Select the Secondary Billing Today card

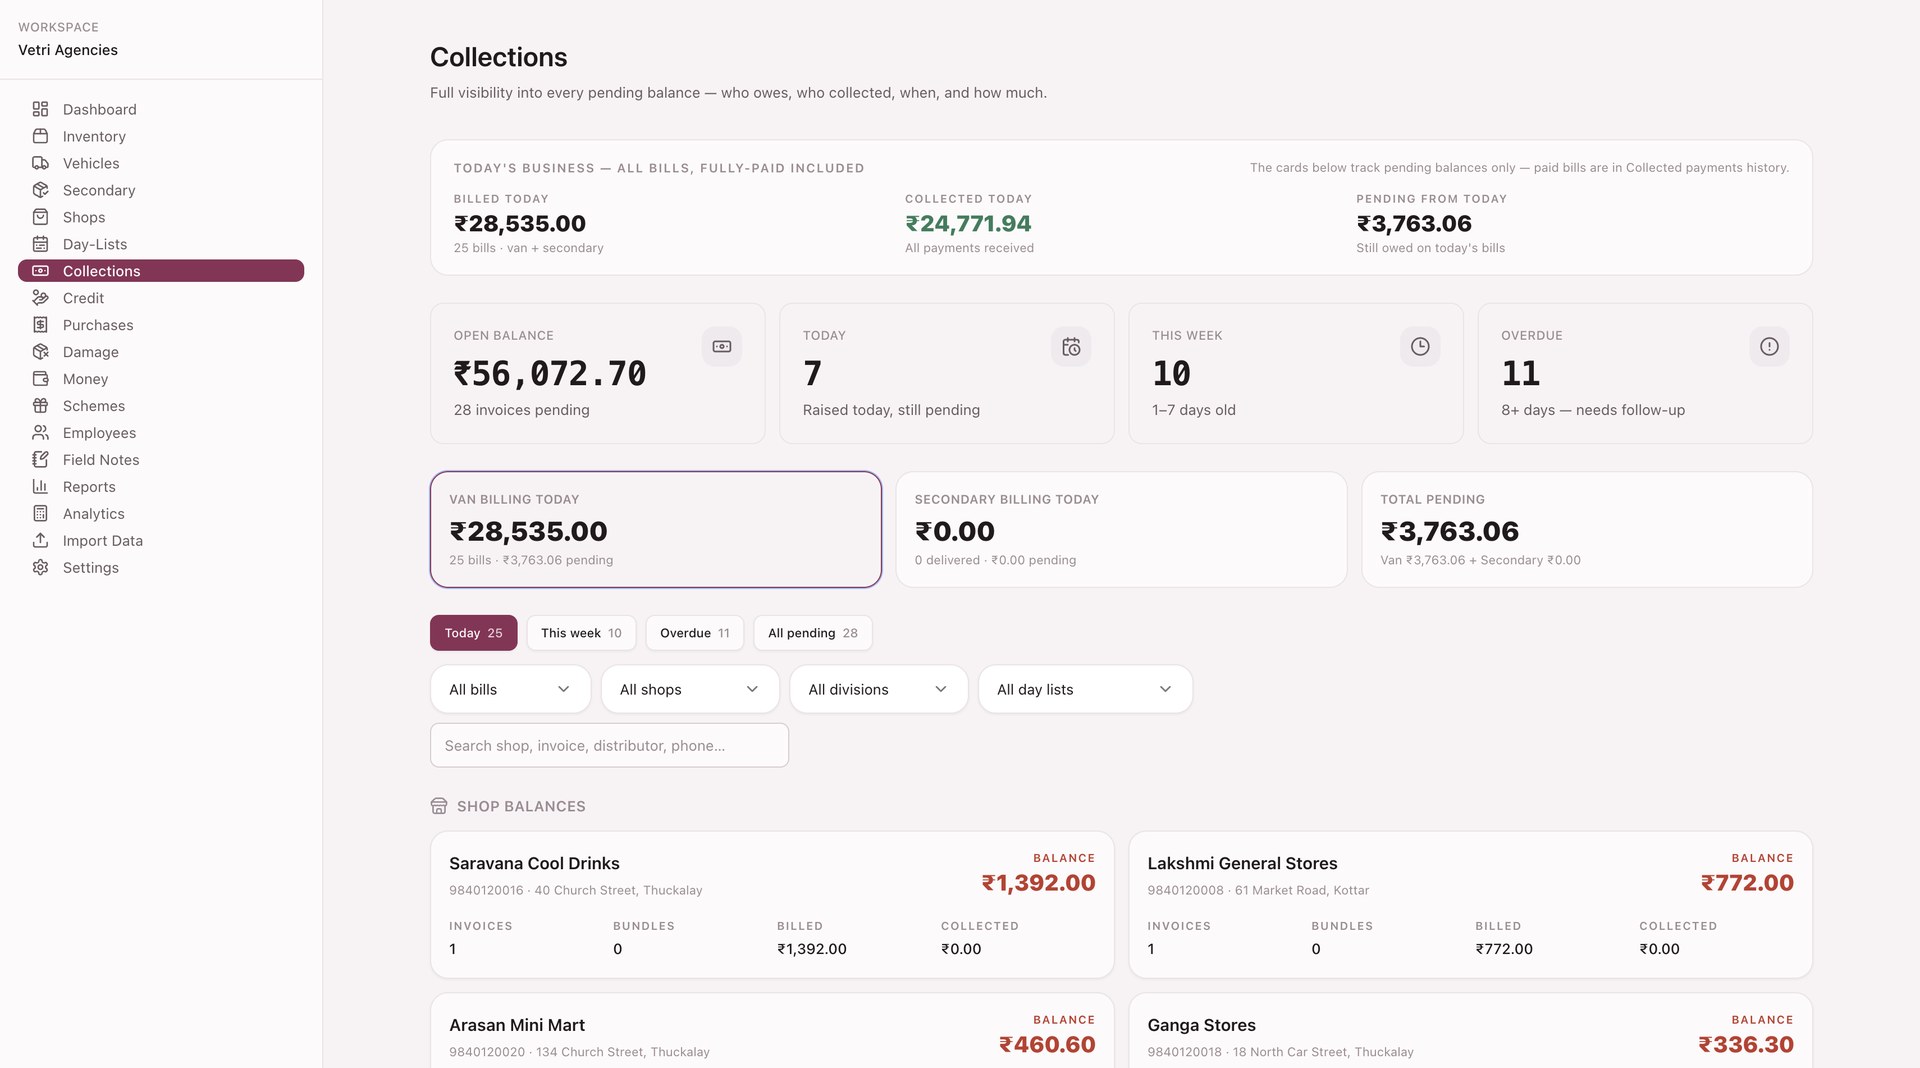coord(1121,529)
